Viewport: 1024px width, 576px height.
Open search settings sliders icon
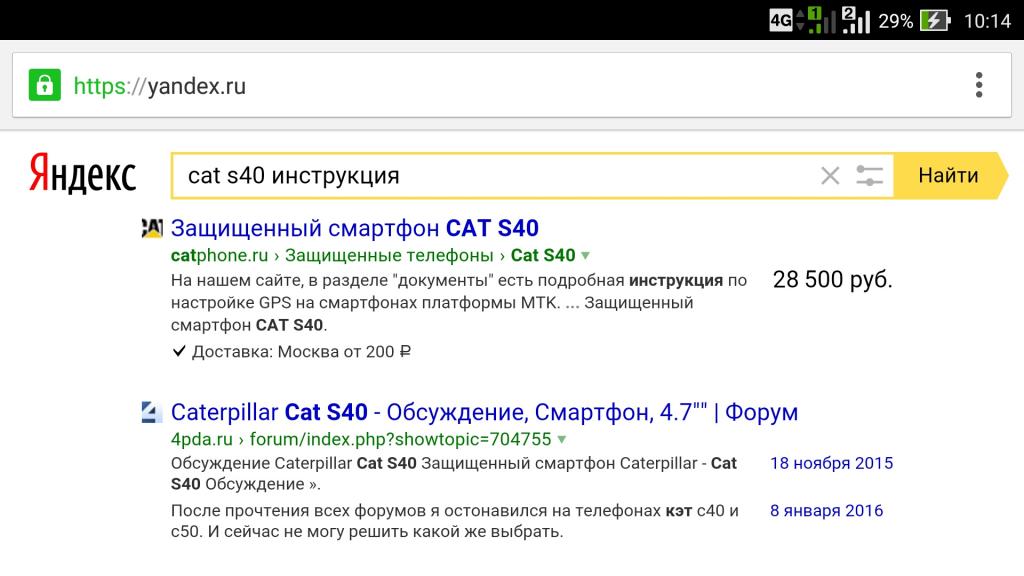(x=869, y=176)
